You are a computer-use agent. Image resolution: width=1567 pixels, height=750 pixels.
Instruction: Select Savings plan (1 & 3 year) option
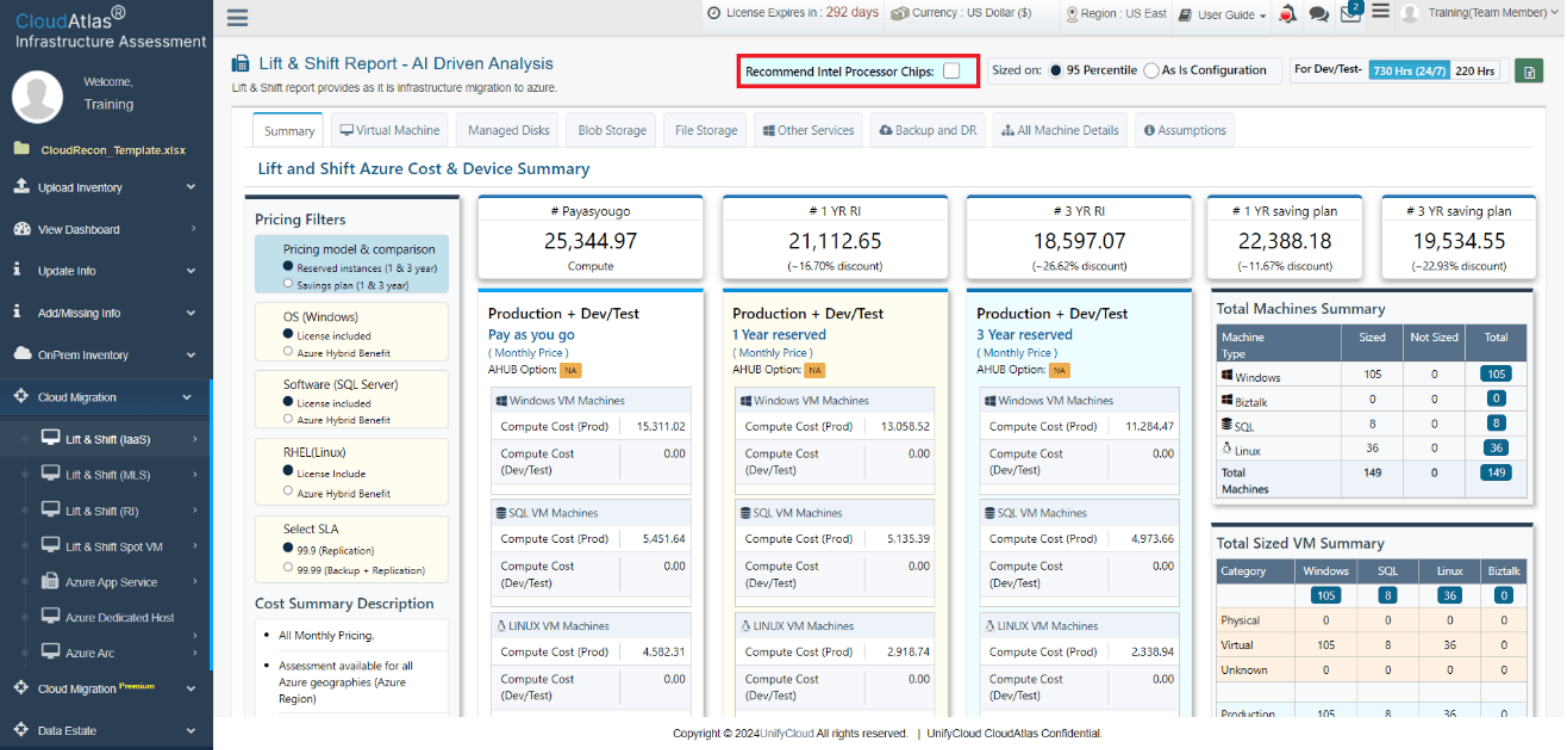coord(289,285)
